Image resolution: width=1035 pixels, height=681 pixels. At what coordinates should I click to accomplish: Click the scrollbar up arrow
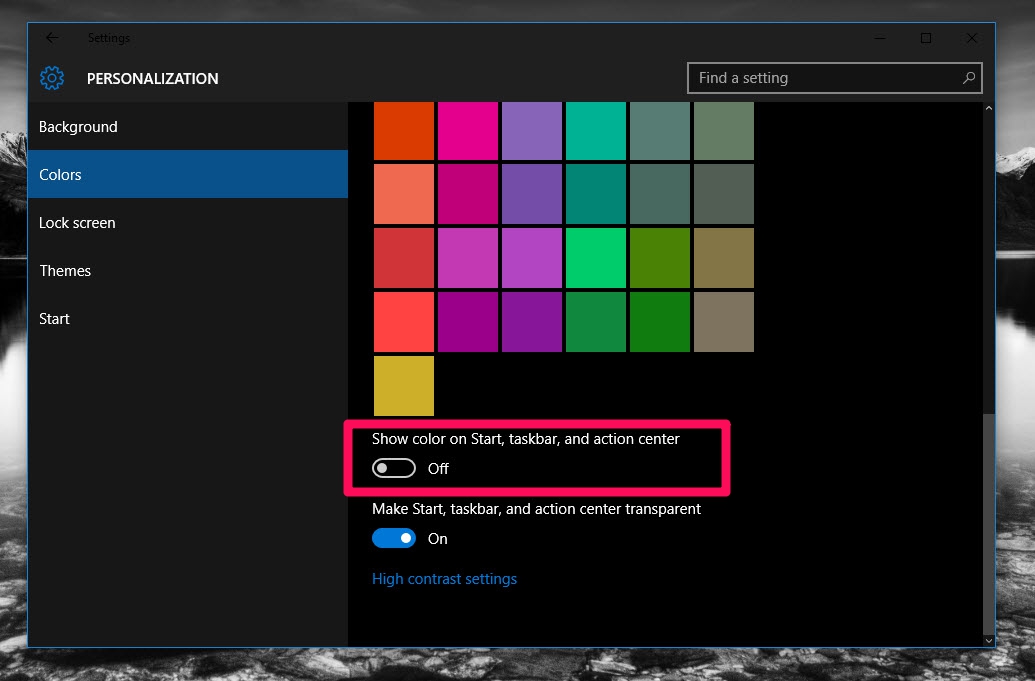click(989, 107)
